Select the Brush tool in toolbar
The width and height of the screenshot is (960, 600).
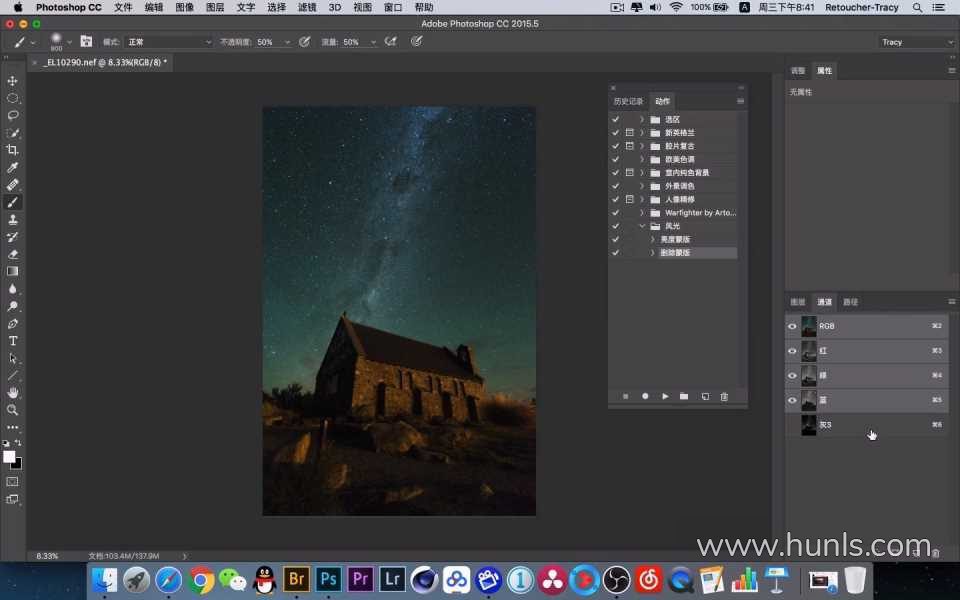(12, 202)
